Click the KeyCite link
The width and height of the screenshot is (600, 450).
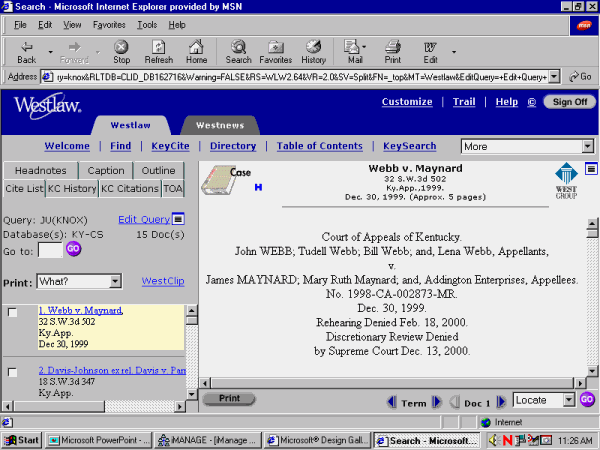click(170, 146)
